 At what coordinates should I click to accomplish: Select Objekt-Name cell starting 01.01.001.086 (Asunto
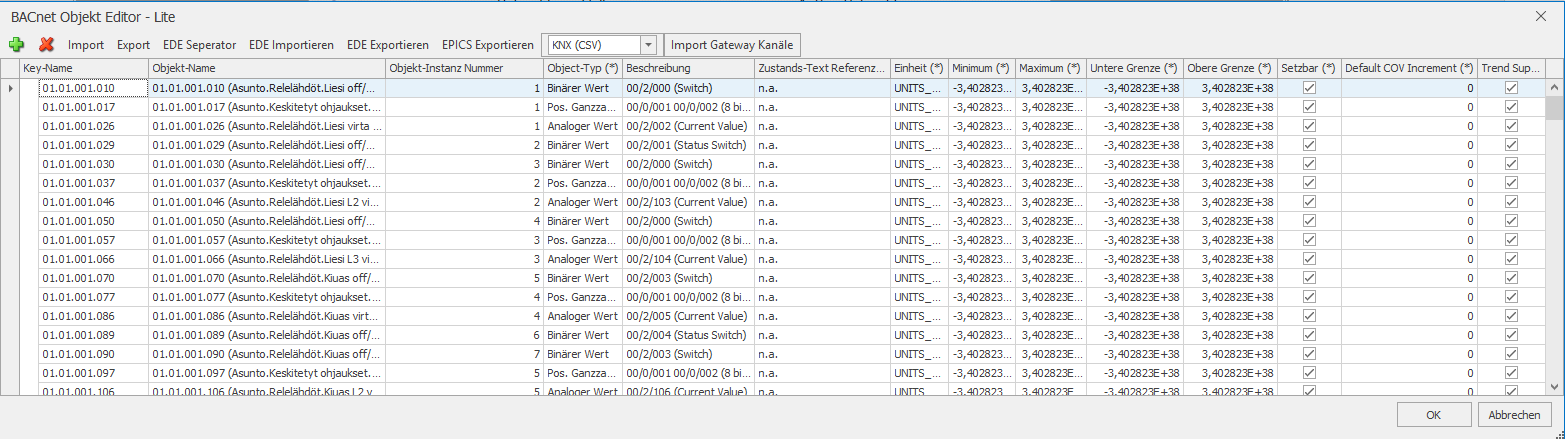pyautogui.click(x=267, y=316)
